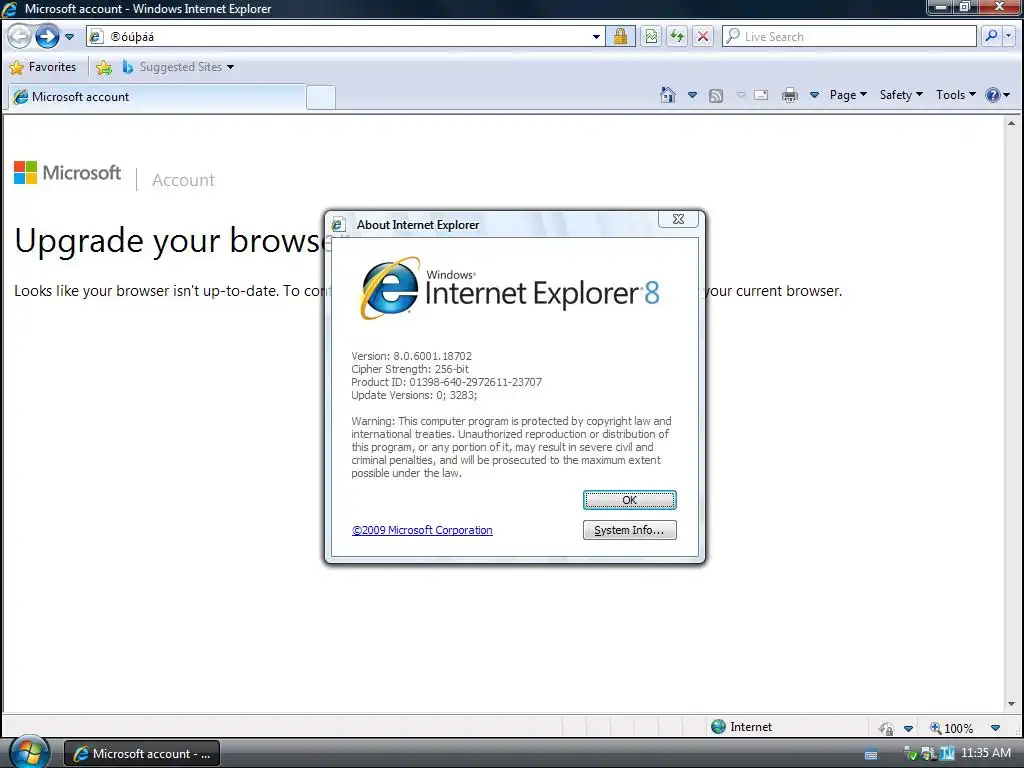1024x768 pixels.
Task: Open the Page menu
Action: (848, 95)
